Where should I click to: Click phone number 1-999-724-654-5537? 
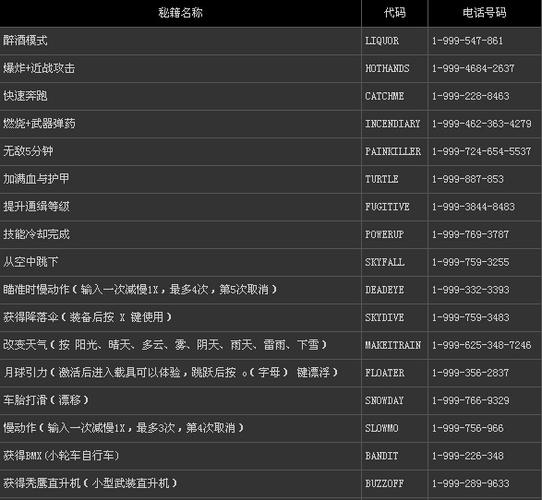coord(482,151)
